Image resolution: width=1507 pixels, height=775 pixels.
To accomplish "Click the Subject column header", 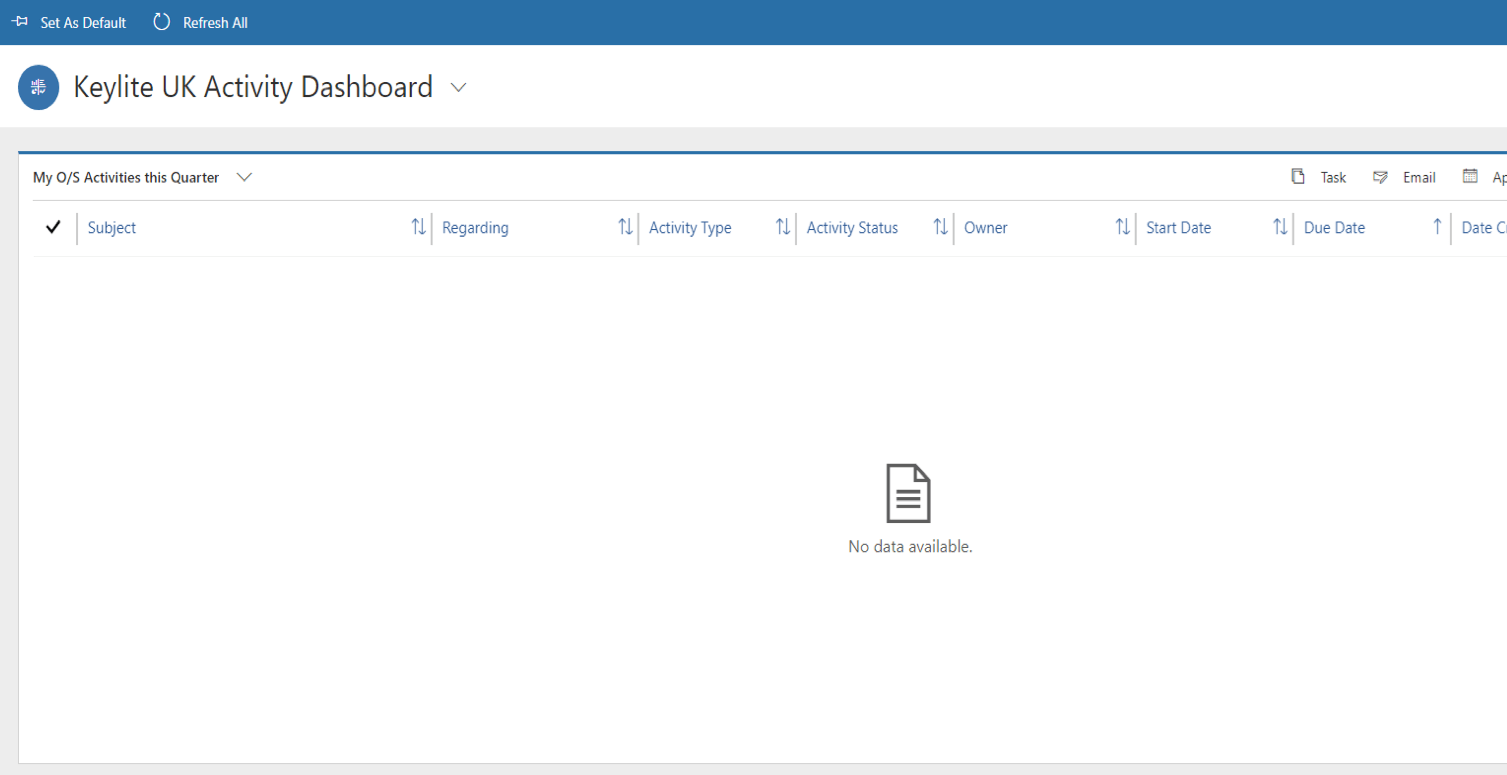I will [112, 228].
